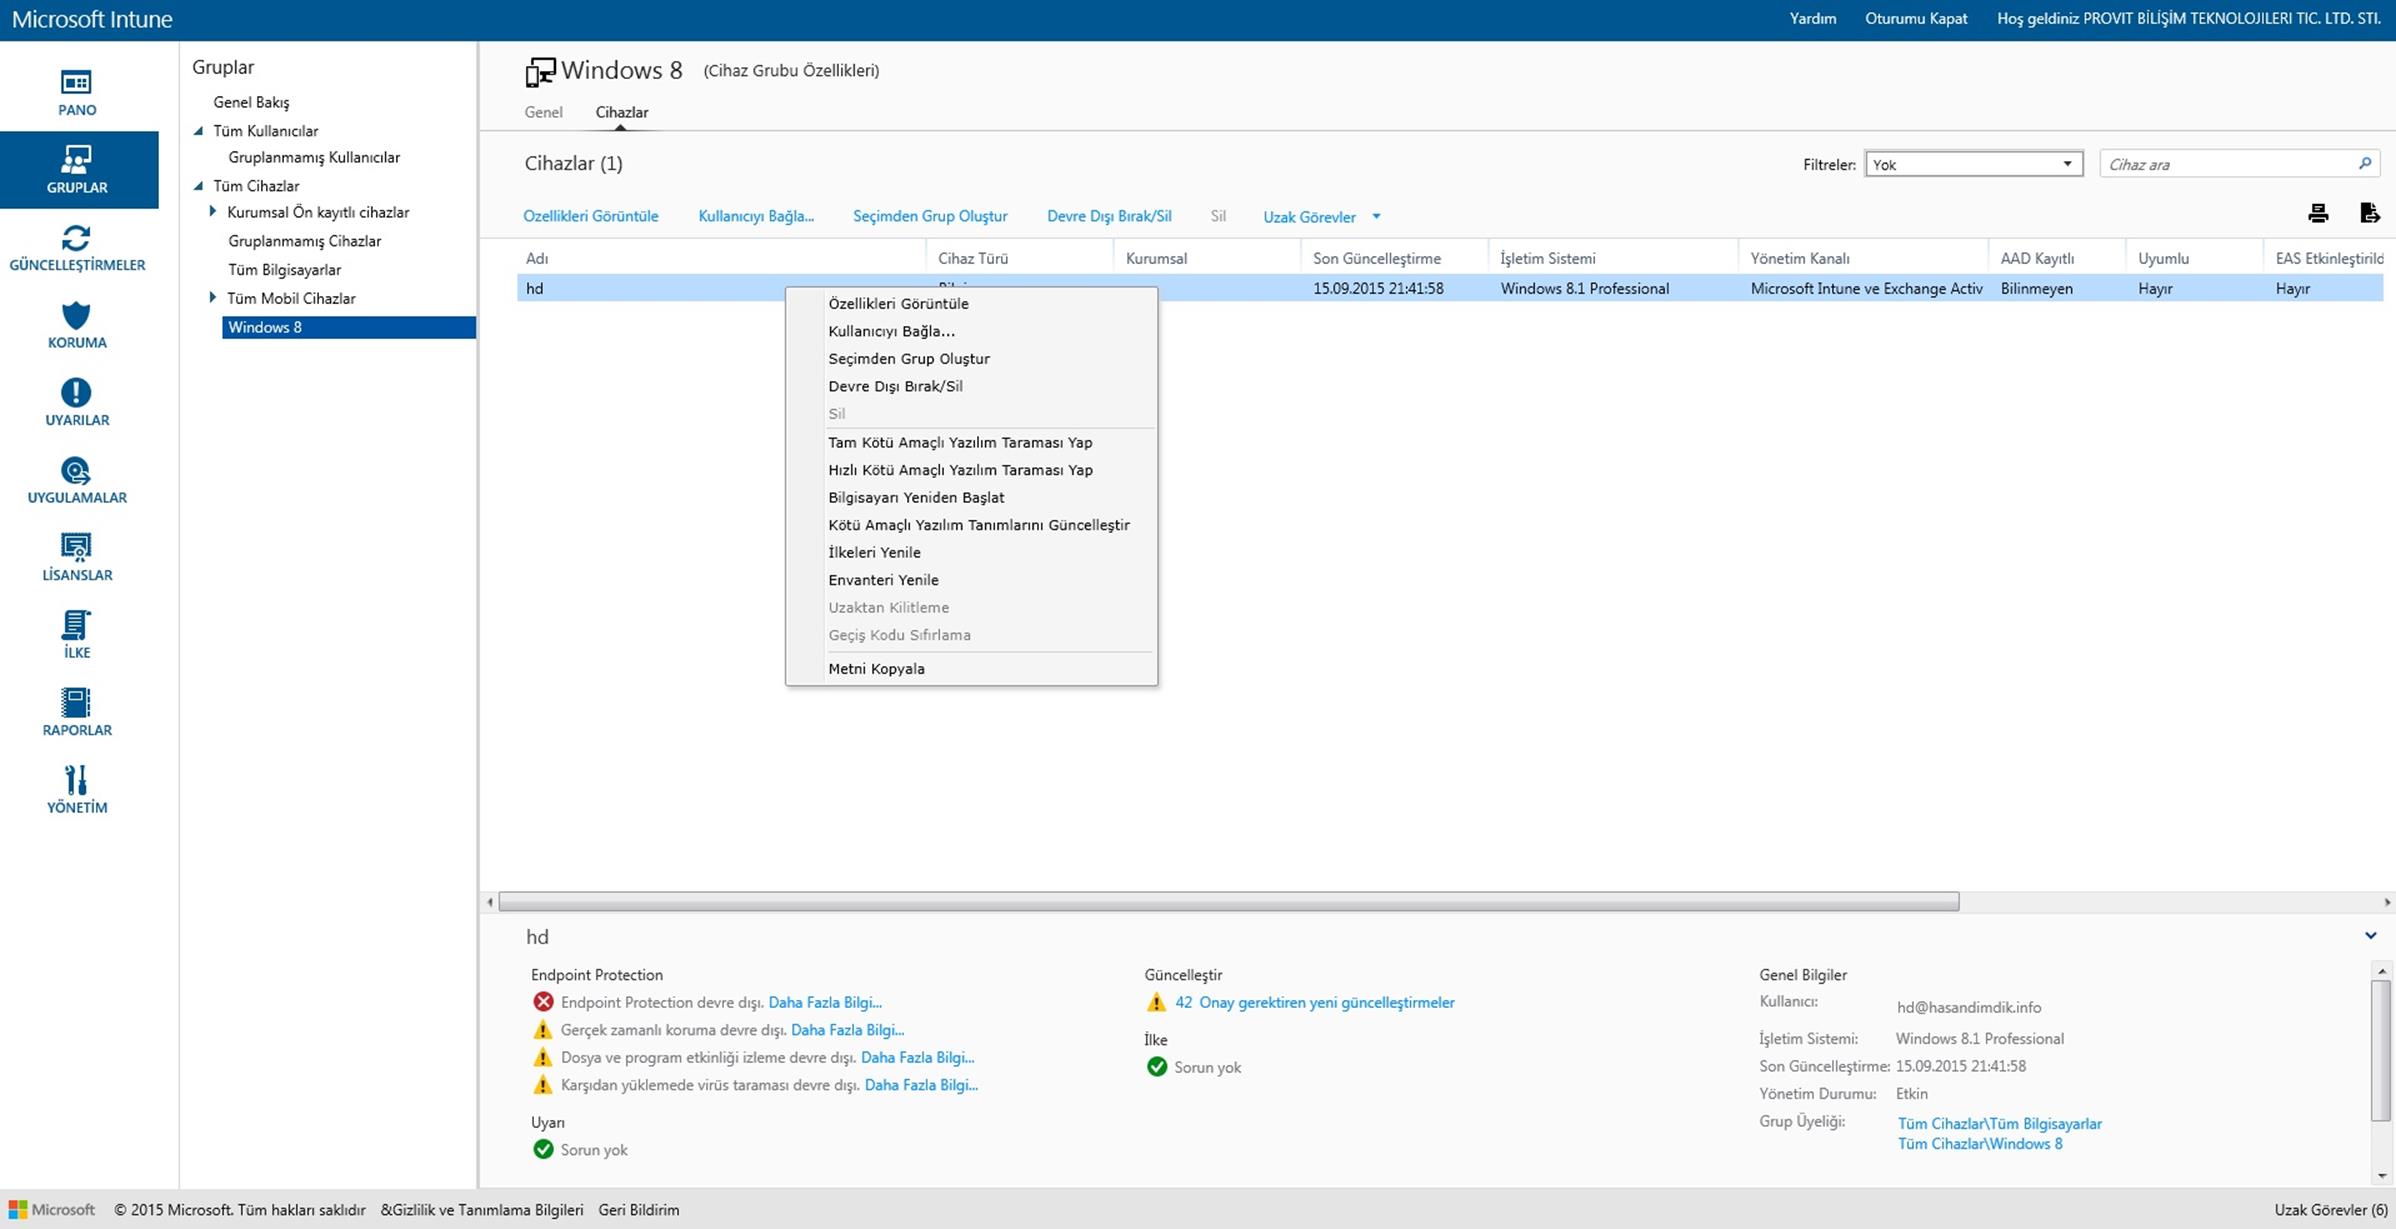Click the export list icon
2396x1229 pixels.
[x=2369, y=213]
